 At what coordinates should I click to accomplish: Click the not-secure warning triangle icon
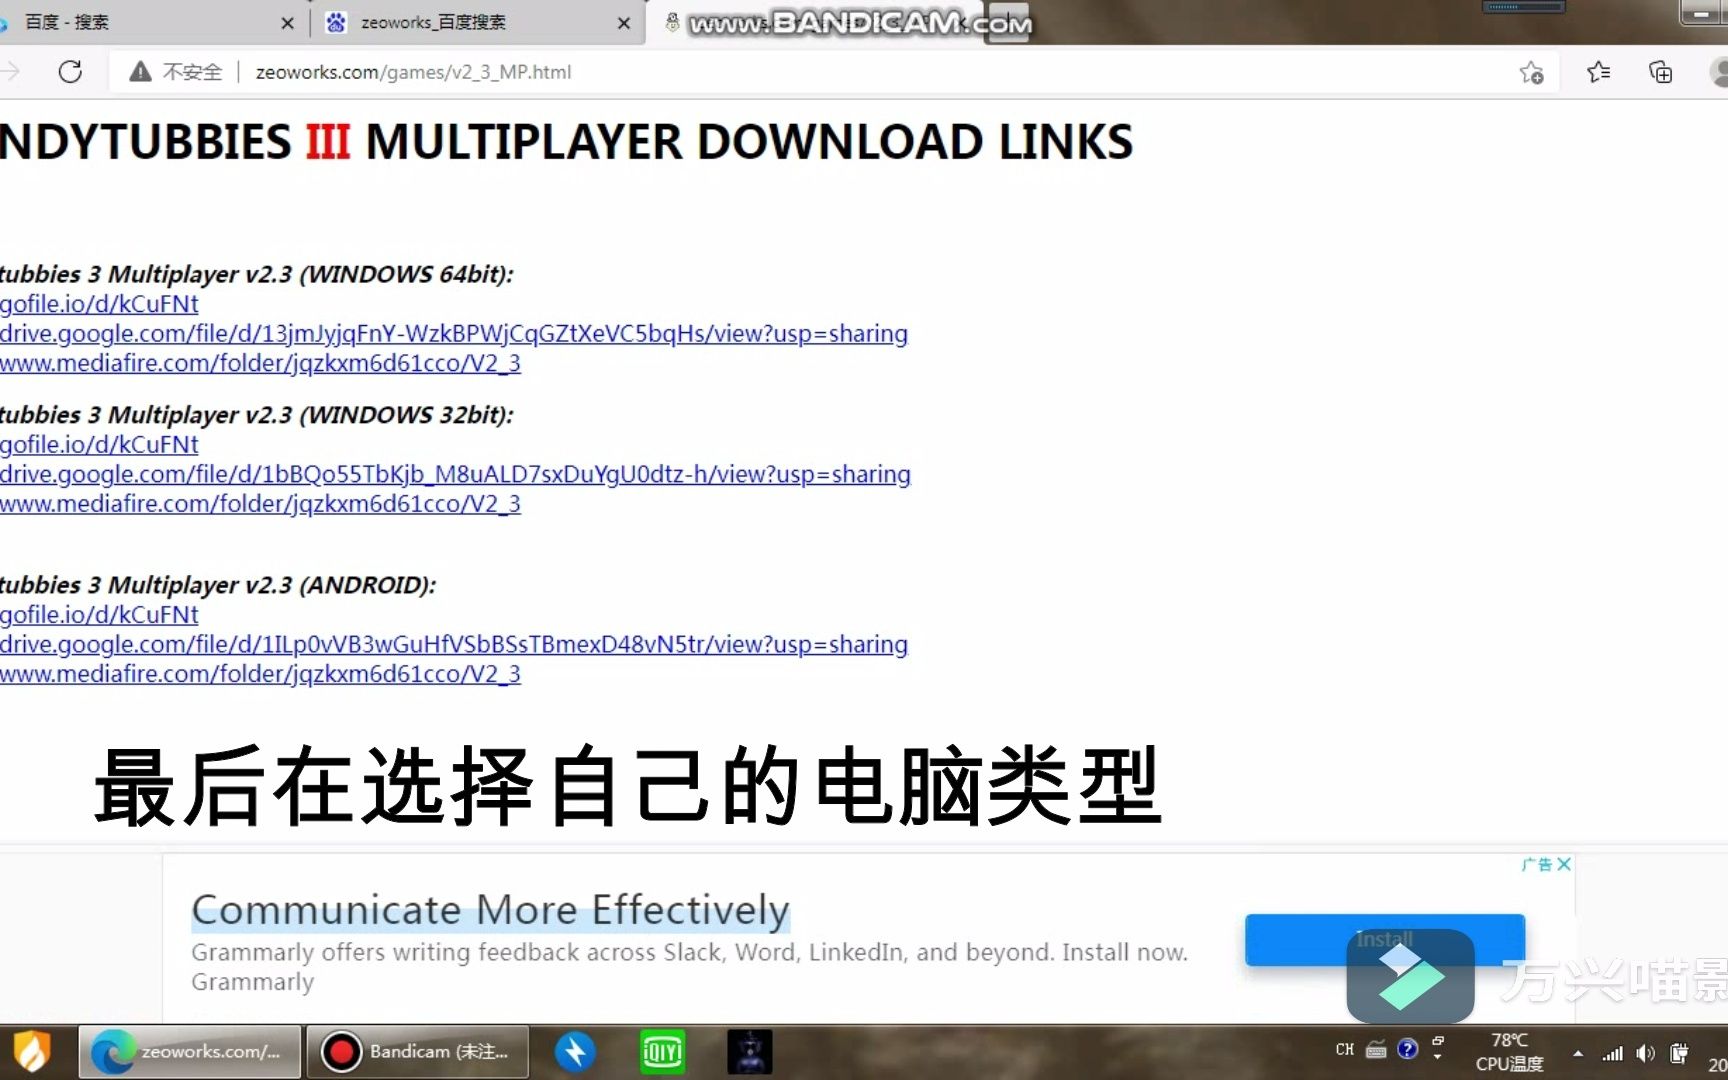tap(140, 72)
